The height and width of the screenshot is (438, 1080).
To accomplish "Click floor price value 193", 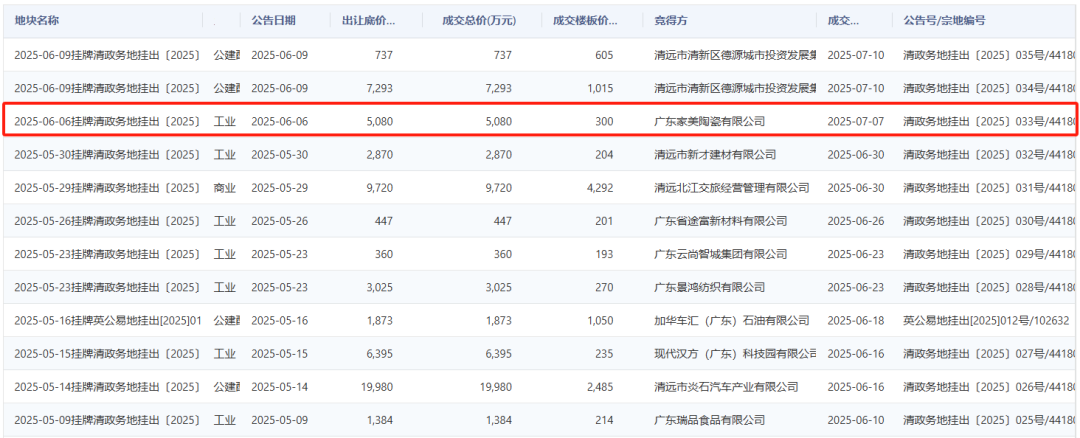I will 604,254.
